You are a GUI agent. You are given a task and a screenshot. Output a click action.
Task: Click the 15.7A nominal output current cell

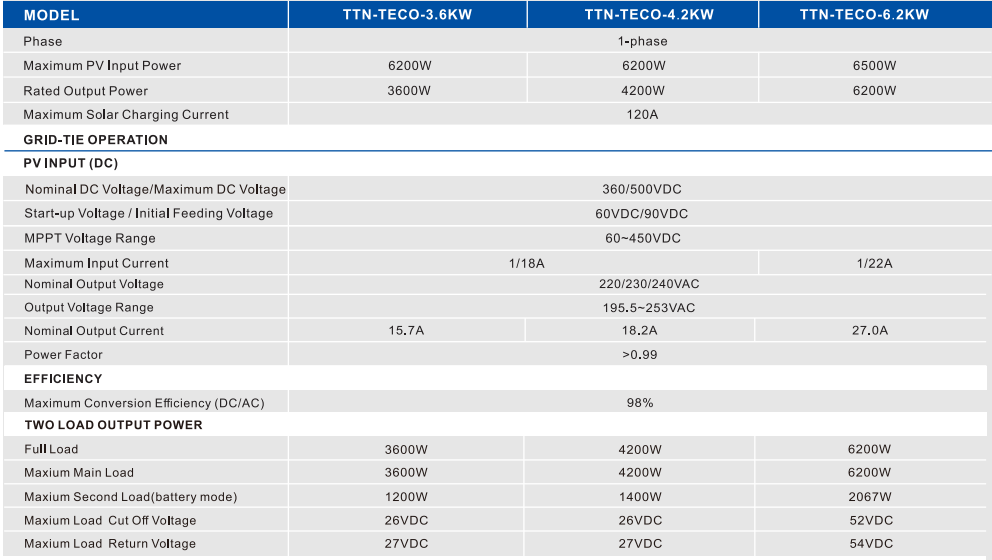(408, 331)
